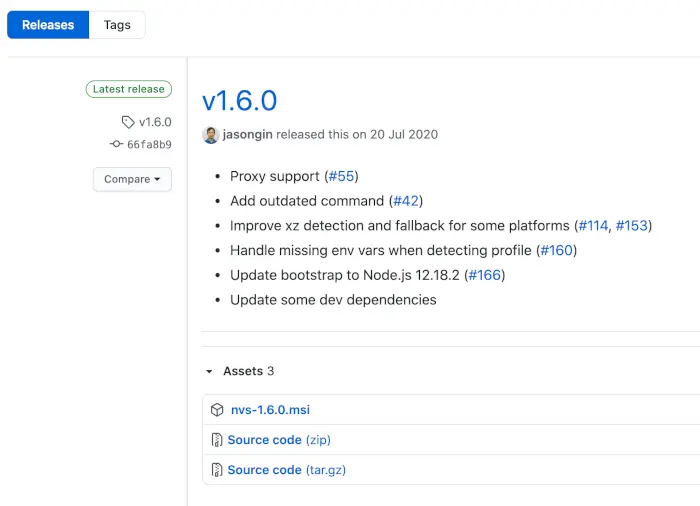
Task: Click the text 'Add outdated command'
Action: (x=307, y=201)
